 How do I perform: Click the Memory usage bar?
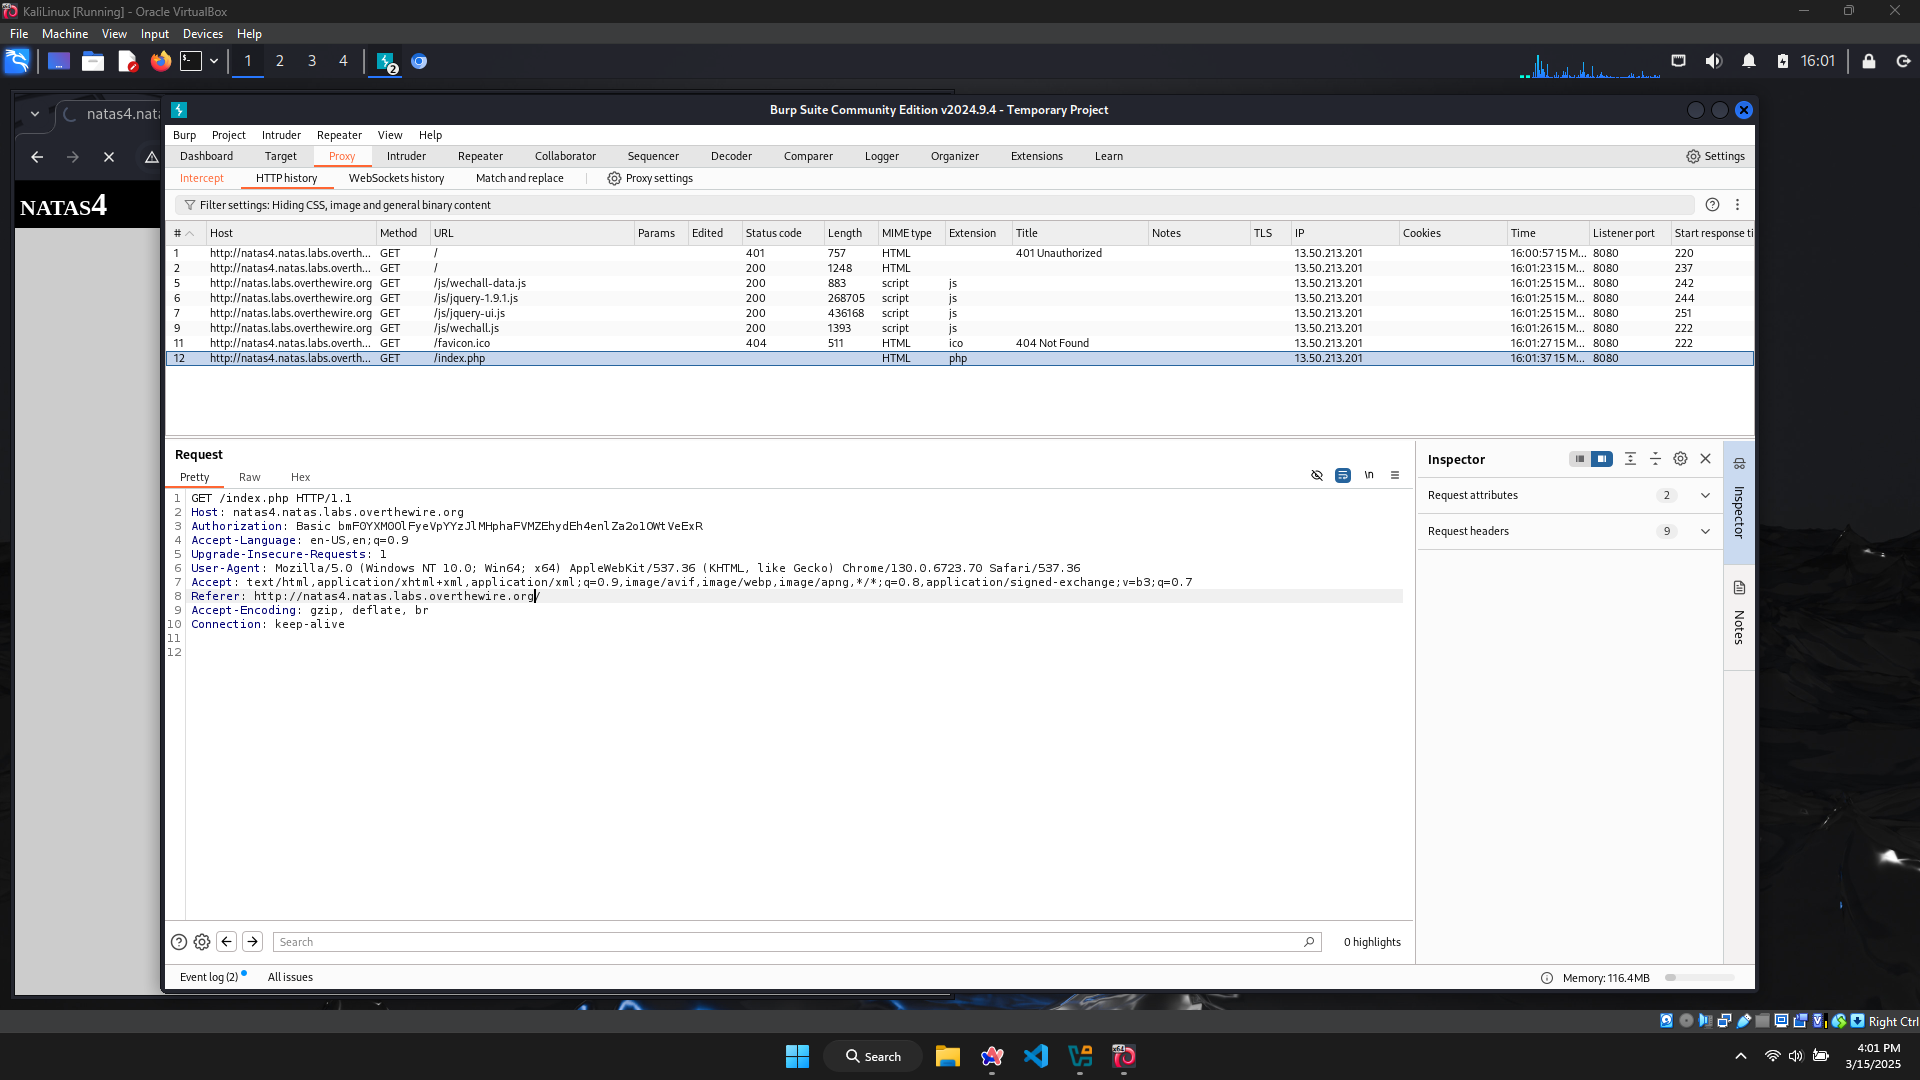(1700, 978)
